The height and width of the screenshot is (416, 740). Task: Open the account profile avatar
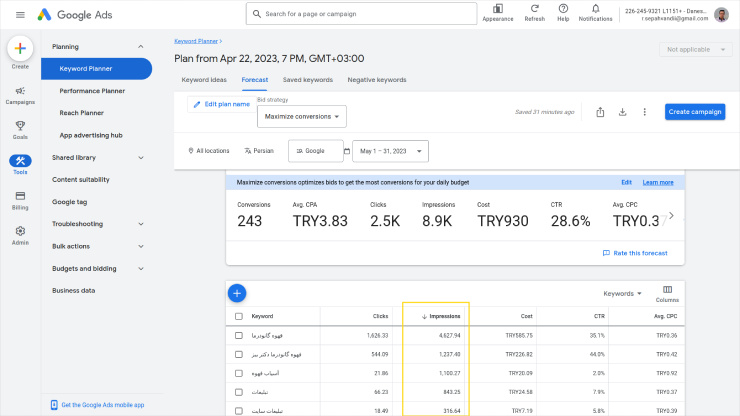721,15
